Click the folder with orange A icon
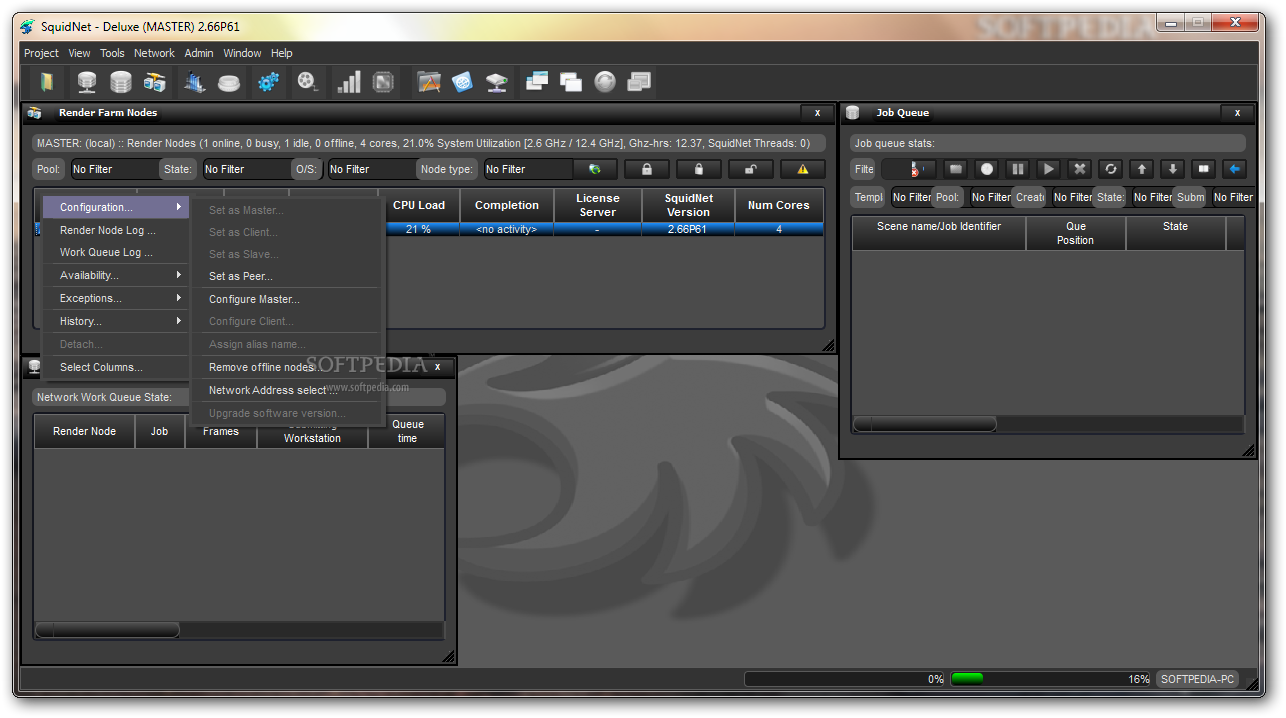Screen dimensions: 1286x718 (x=429, y=82)
